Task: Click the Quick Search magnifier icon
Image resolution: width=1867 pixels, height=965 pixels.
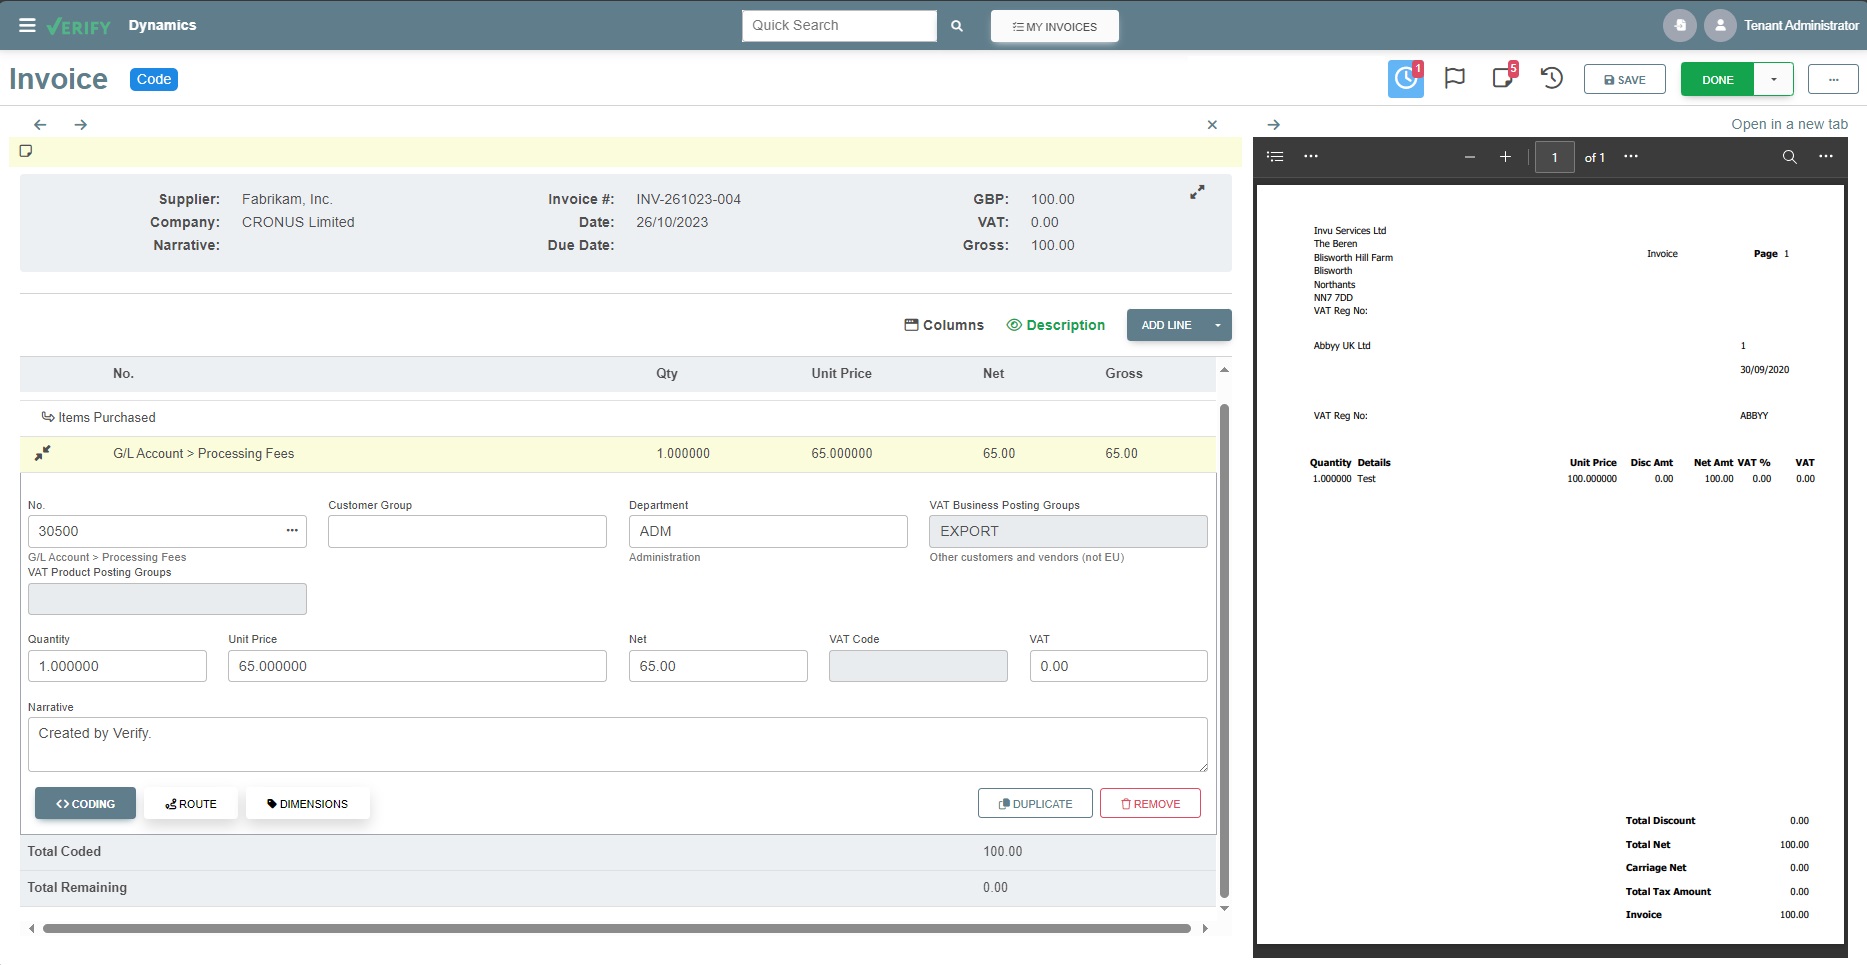Action: [957, 26]
